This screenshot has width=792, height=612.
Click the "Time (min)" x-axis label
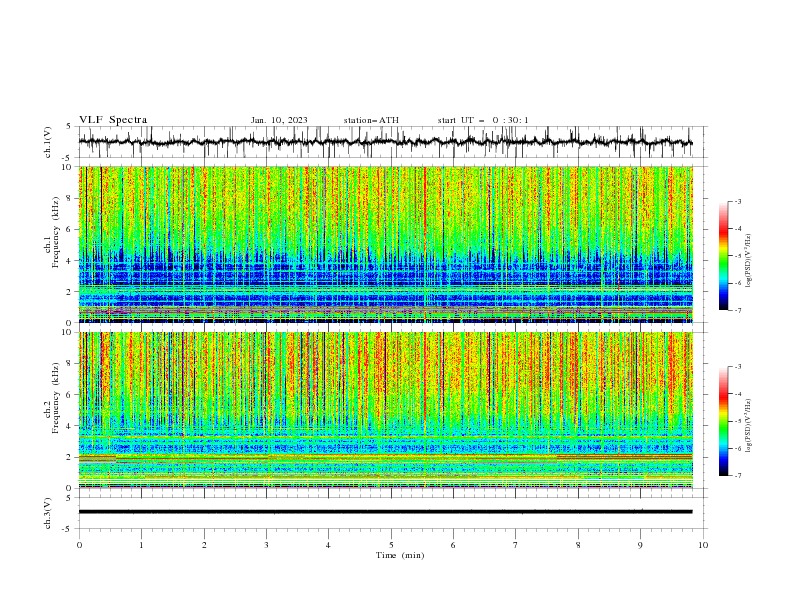(x=400, y=555)
